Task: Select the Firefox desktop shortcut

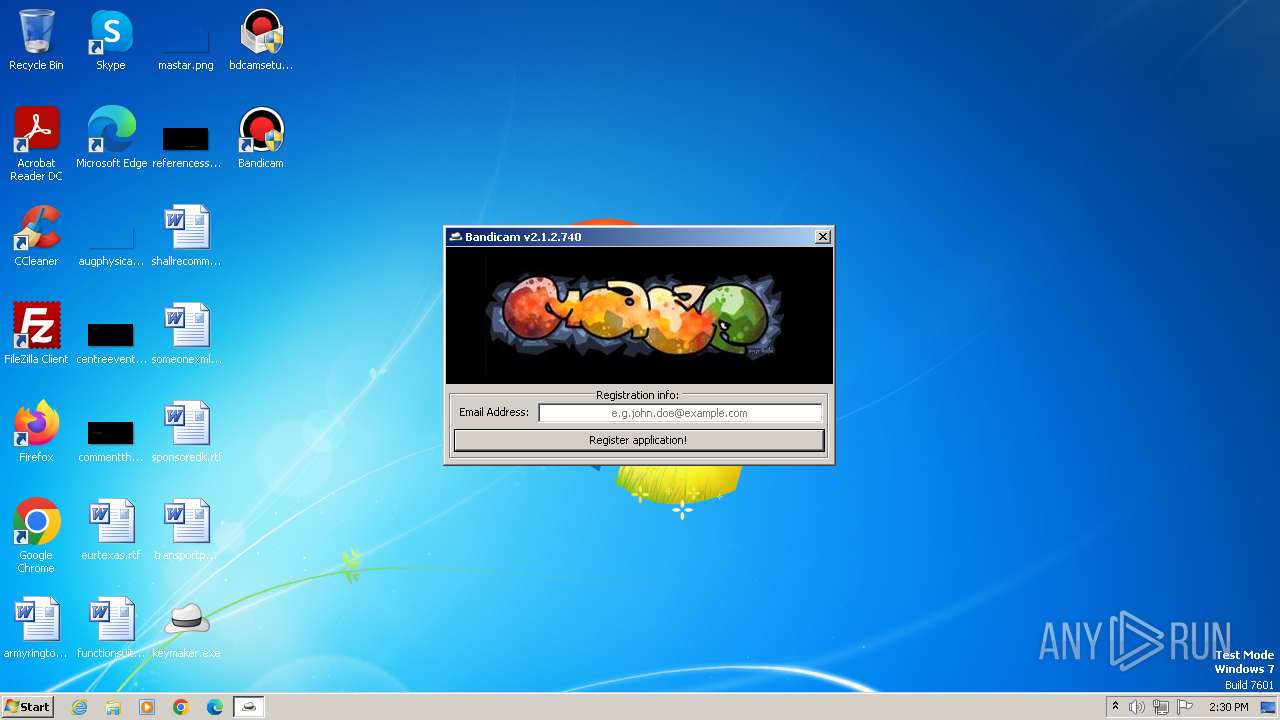Action: click(x=36, y=432)
